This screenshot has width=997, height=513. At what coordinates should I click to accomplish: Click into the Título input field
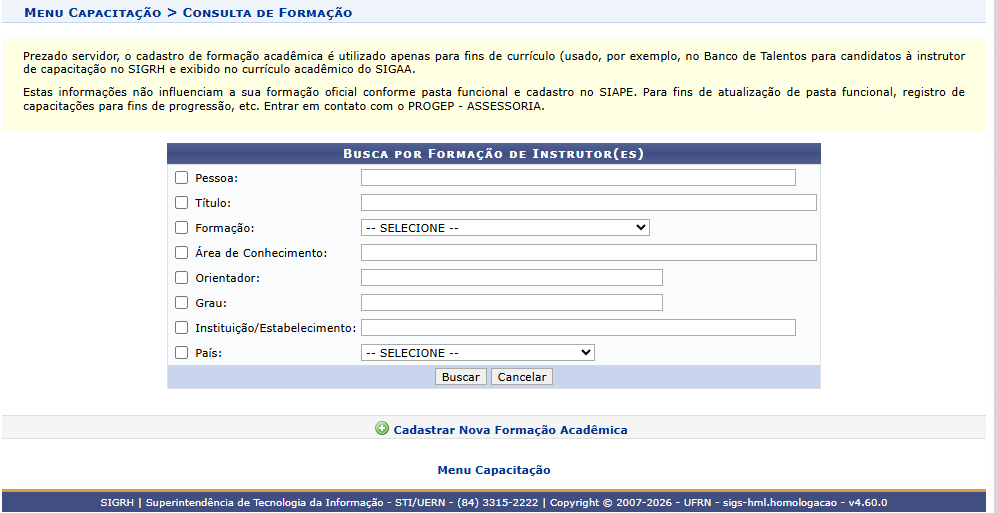[x=589, y=203]
